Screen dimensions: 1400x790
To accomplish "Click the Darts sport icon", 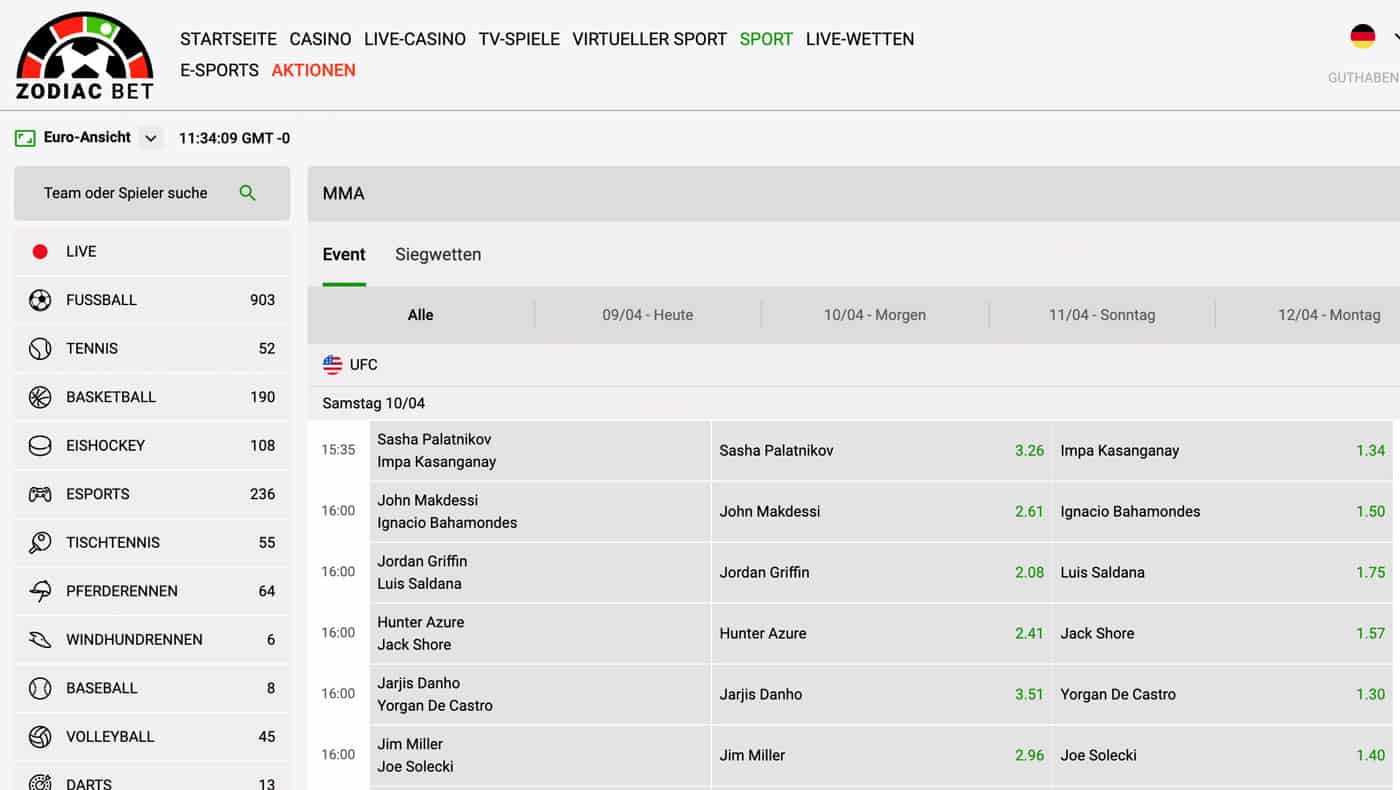I will coord(40,782).
